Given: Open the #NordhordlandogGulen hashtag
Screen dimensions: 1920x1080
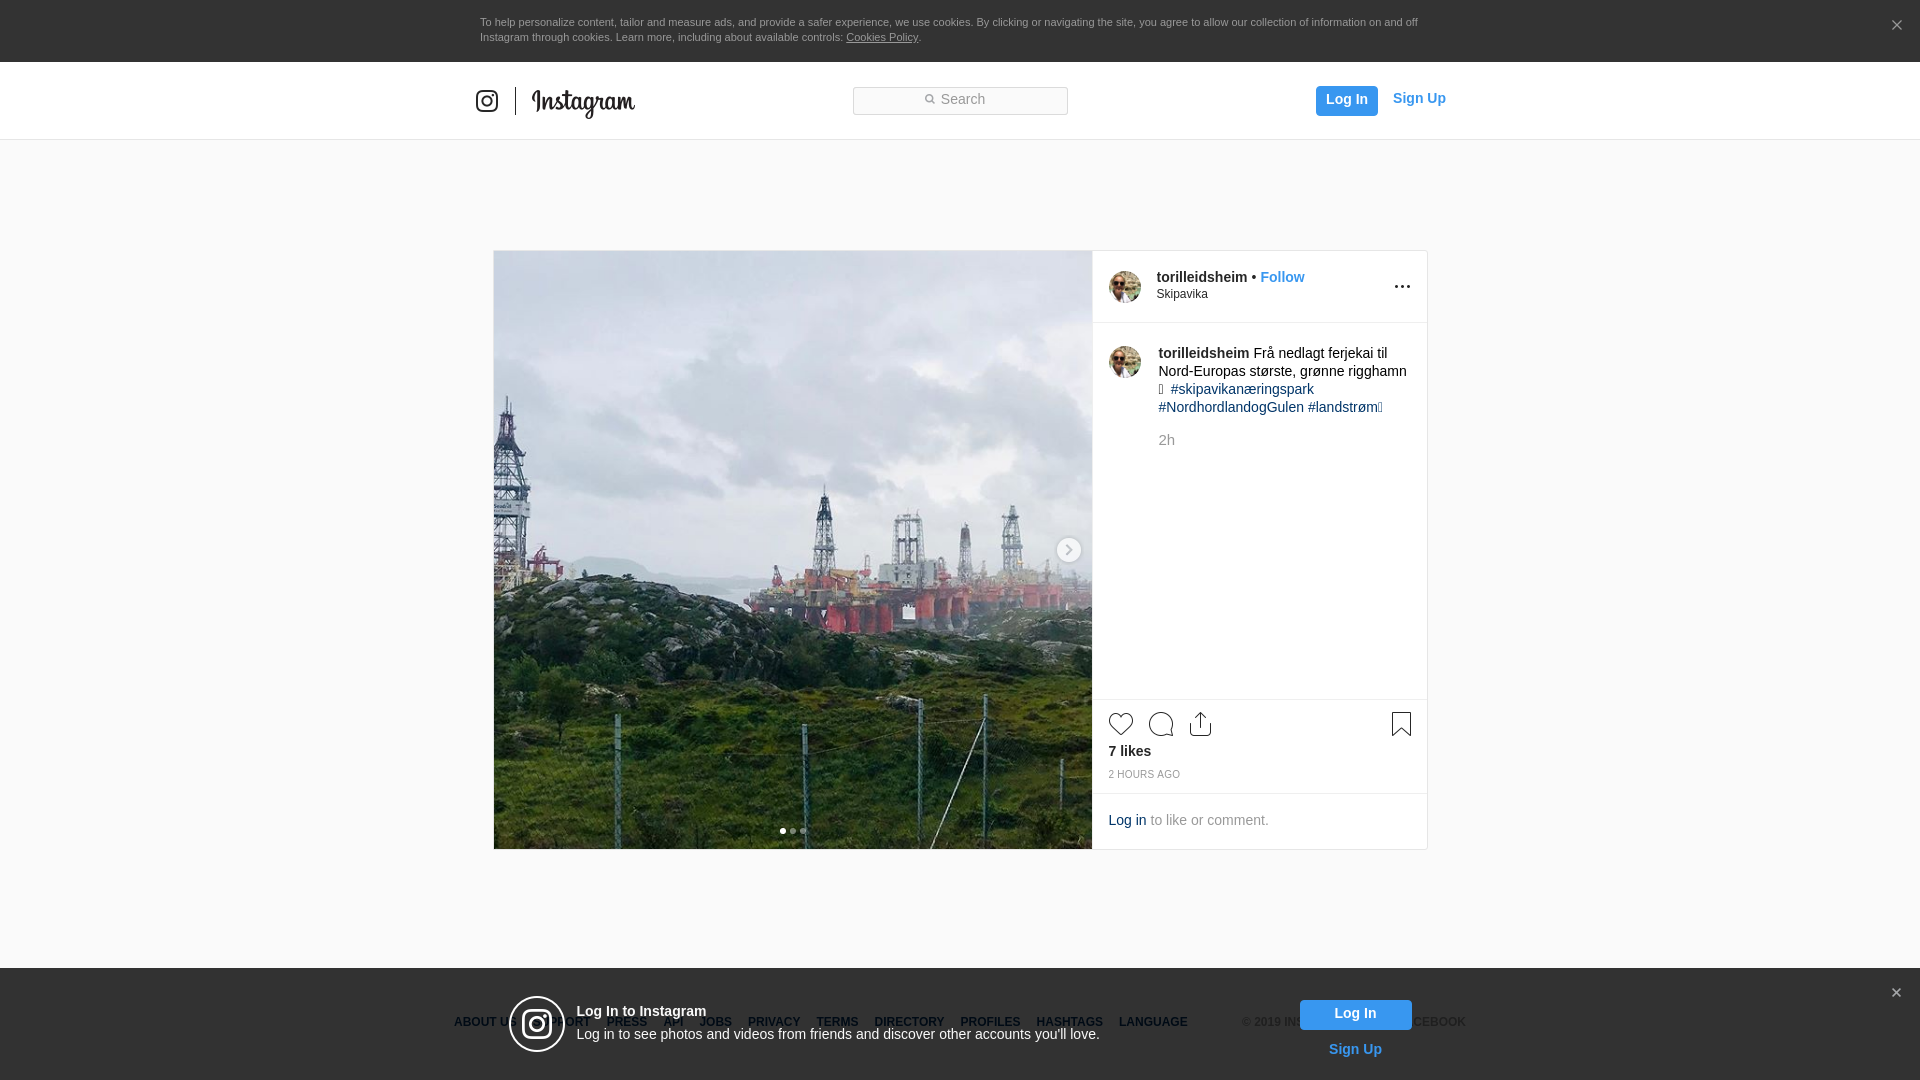Looking at the screenshot, I should (1231, 407).
